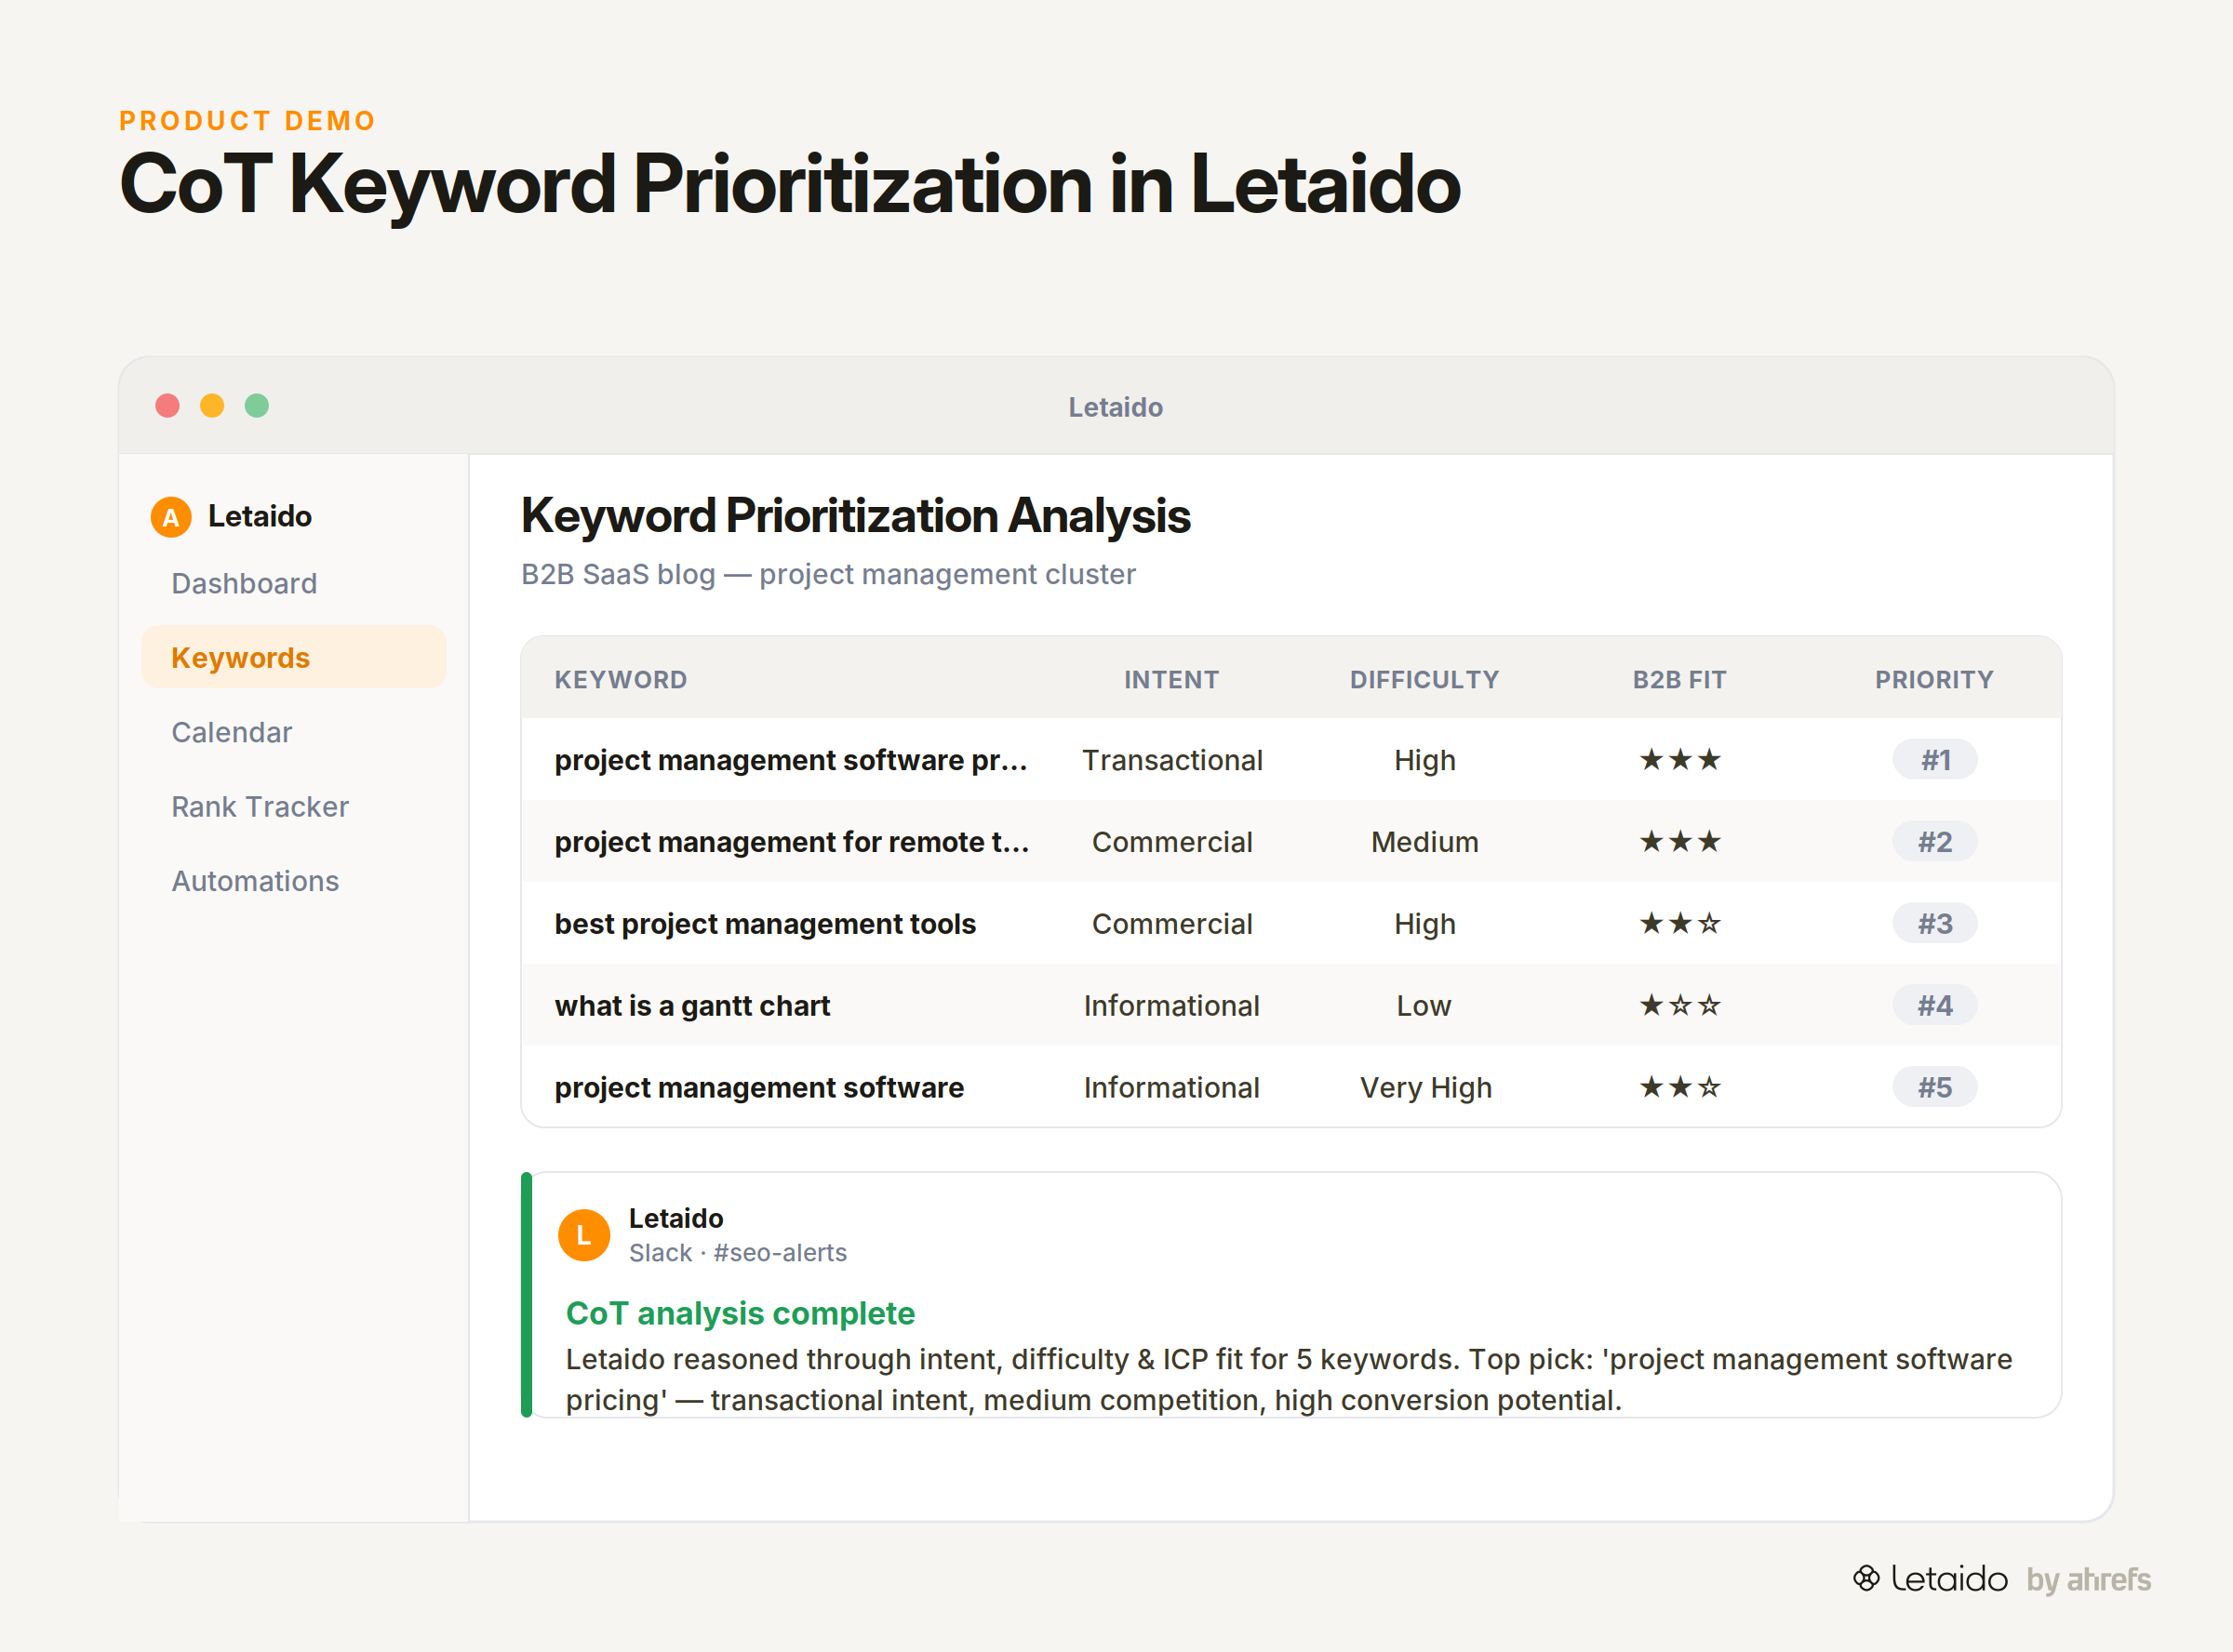Viewport: 2233px width, 1652px height.
Task: Click the Letaido workspace name in sidebar
Action: click(x=260, y=517)
